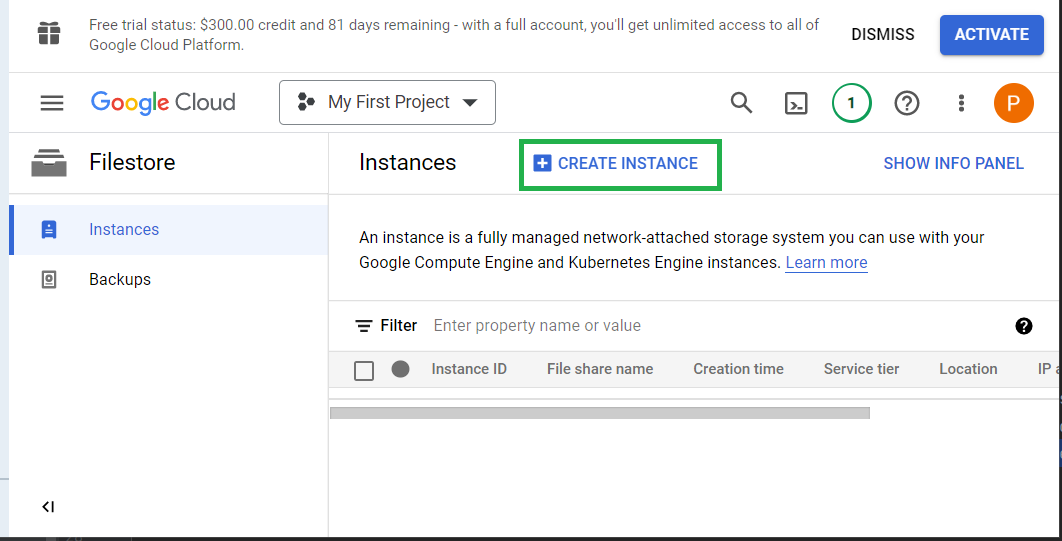Click the ACTIVATE button
Screen dimensions: 1062x541
[x=992, y=35]
